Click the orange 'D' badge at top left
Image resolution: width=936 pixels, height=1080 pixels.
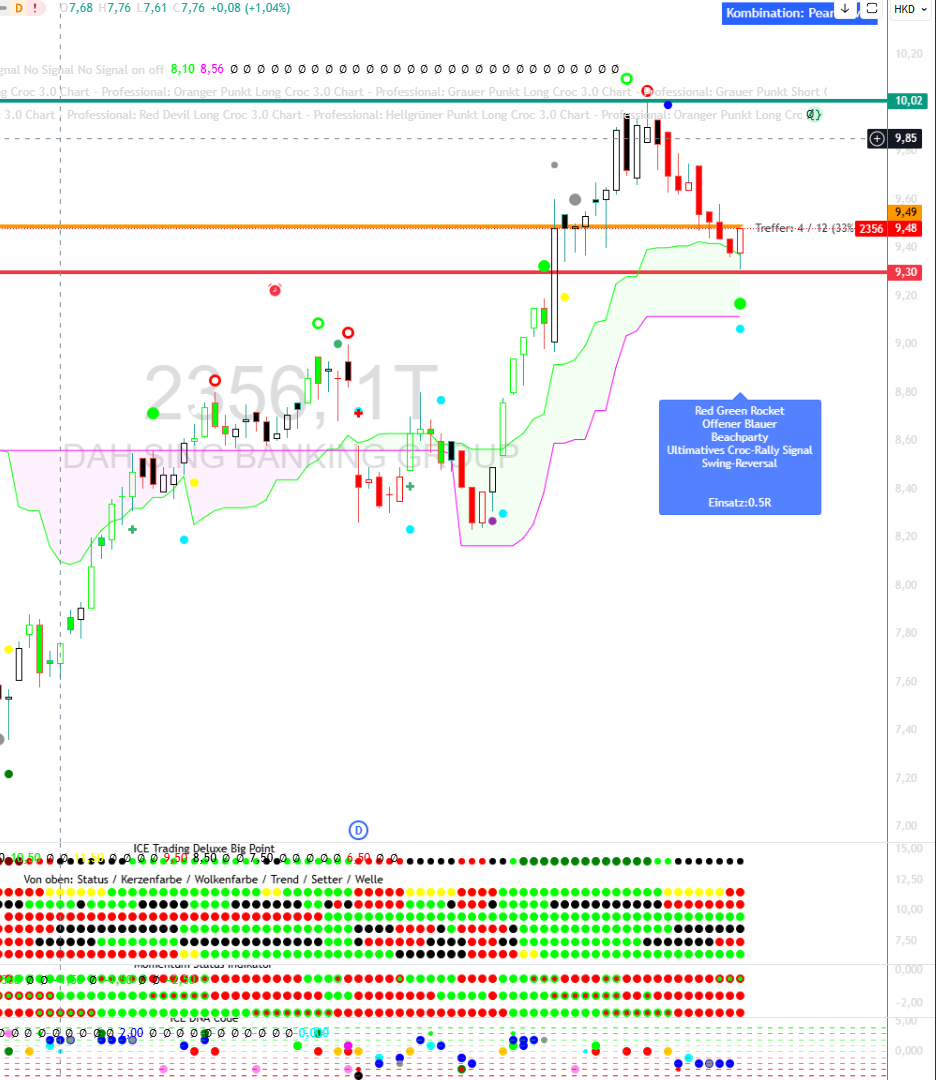[x=17, y=8]
